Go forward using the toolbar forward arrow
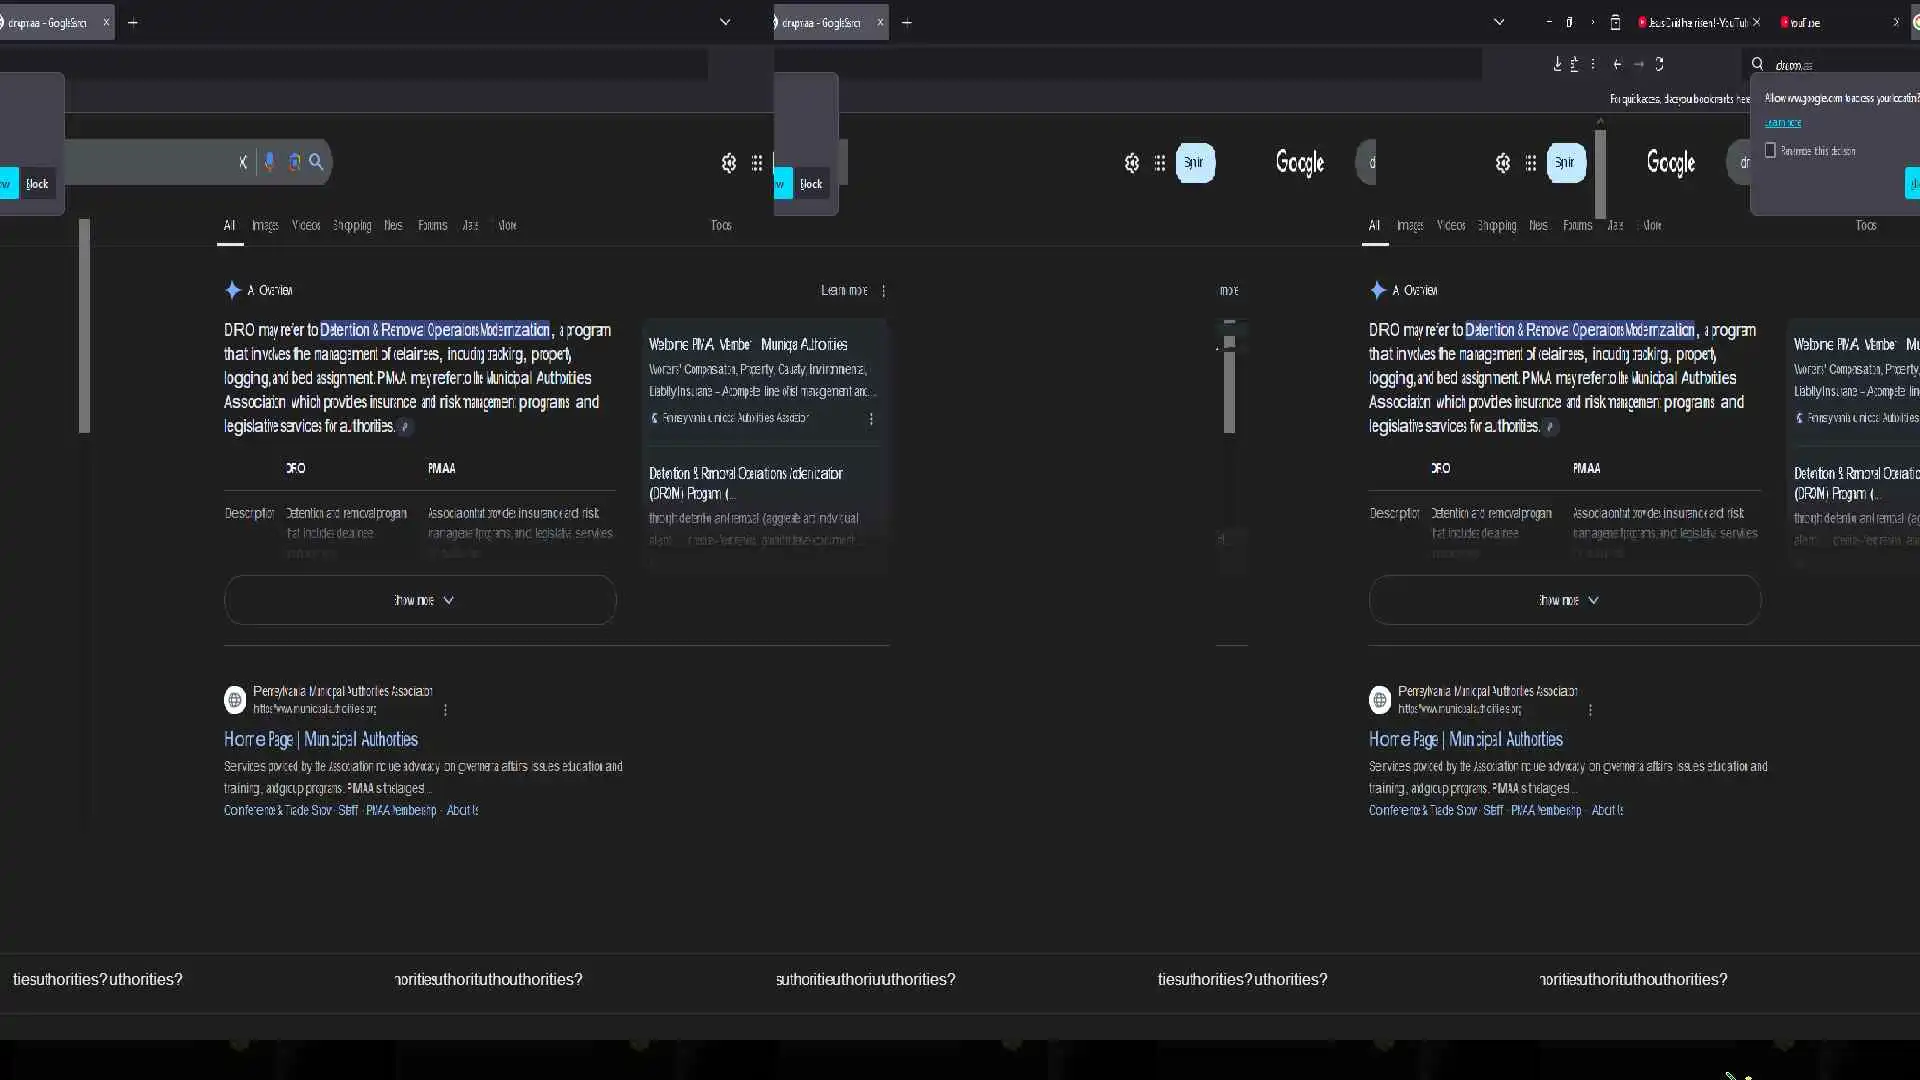1920x1080 pixels. pyautogui.click(x=1639, y=64)
